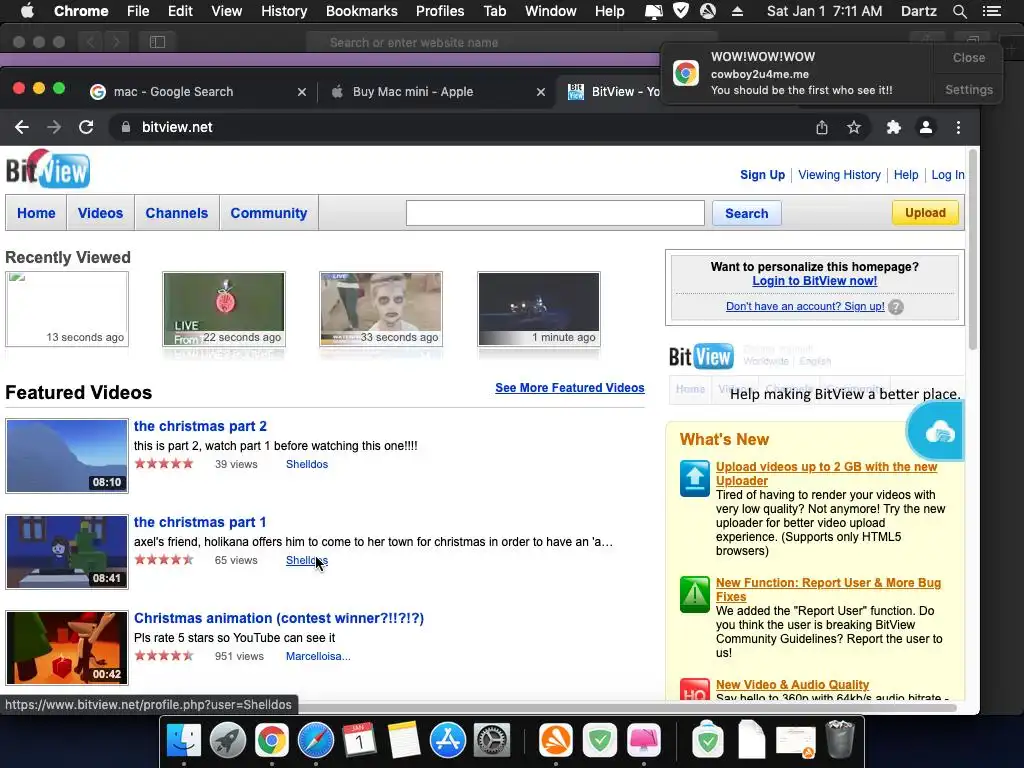Screen dimensions: 1024x768
Task: Switch to the mac - Google Search tab
Action: tap(173, 92)
